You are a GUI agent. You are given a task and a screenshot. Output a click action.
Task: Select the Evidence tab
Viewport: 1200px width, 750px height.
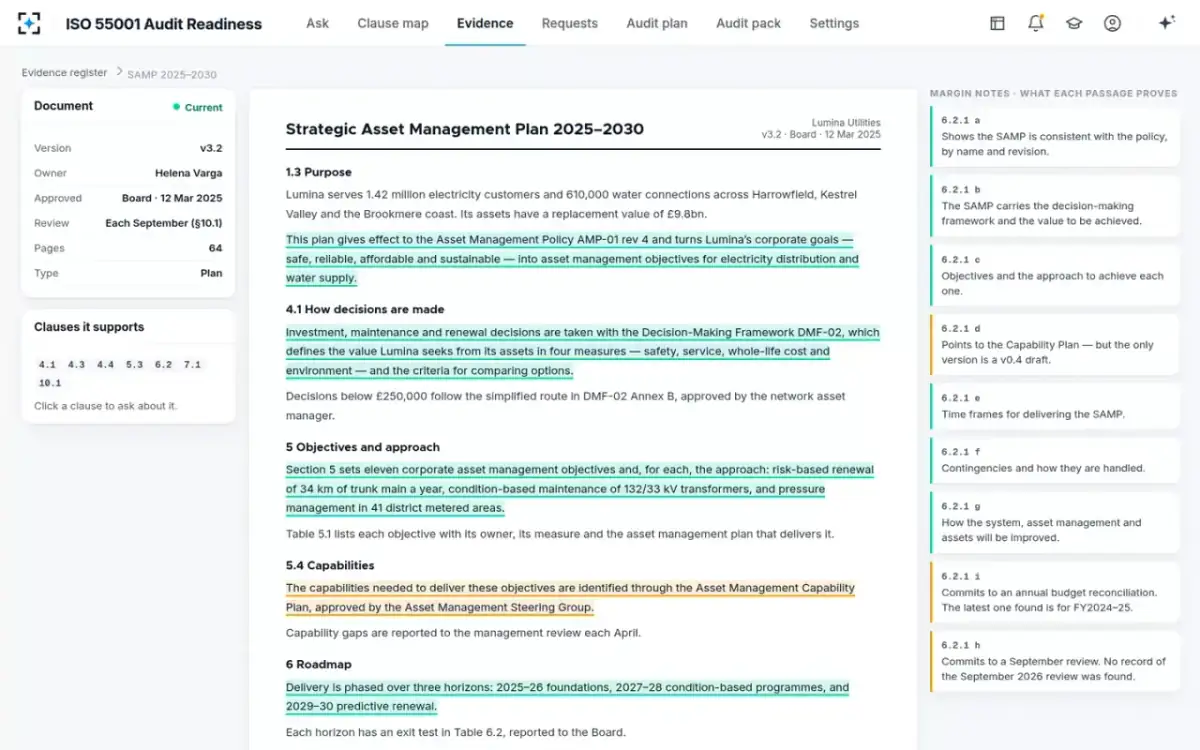click(x=485, y=23)
